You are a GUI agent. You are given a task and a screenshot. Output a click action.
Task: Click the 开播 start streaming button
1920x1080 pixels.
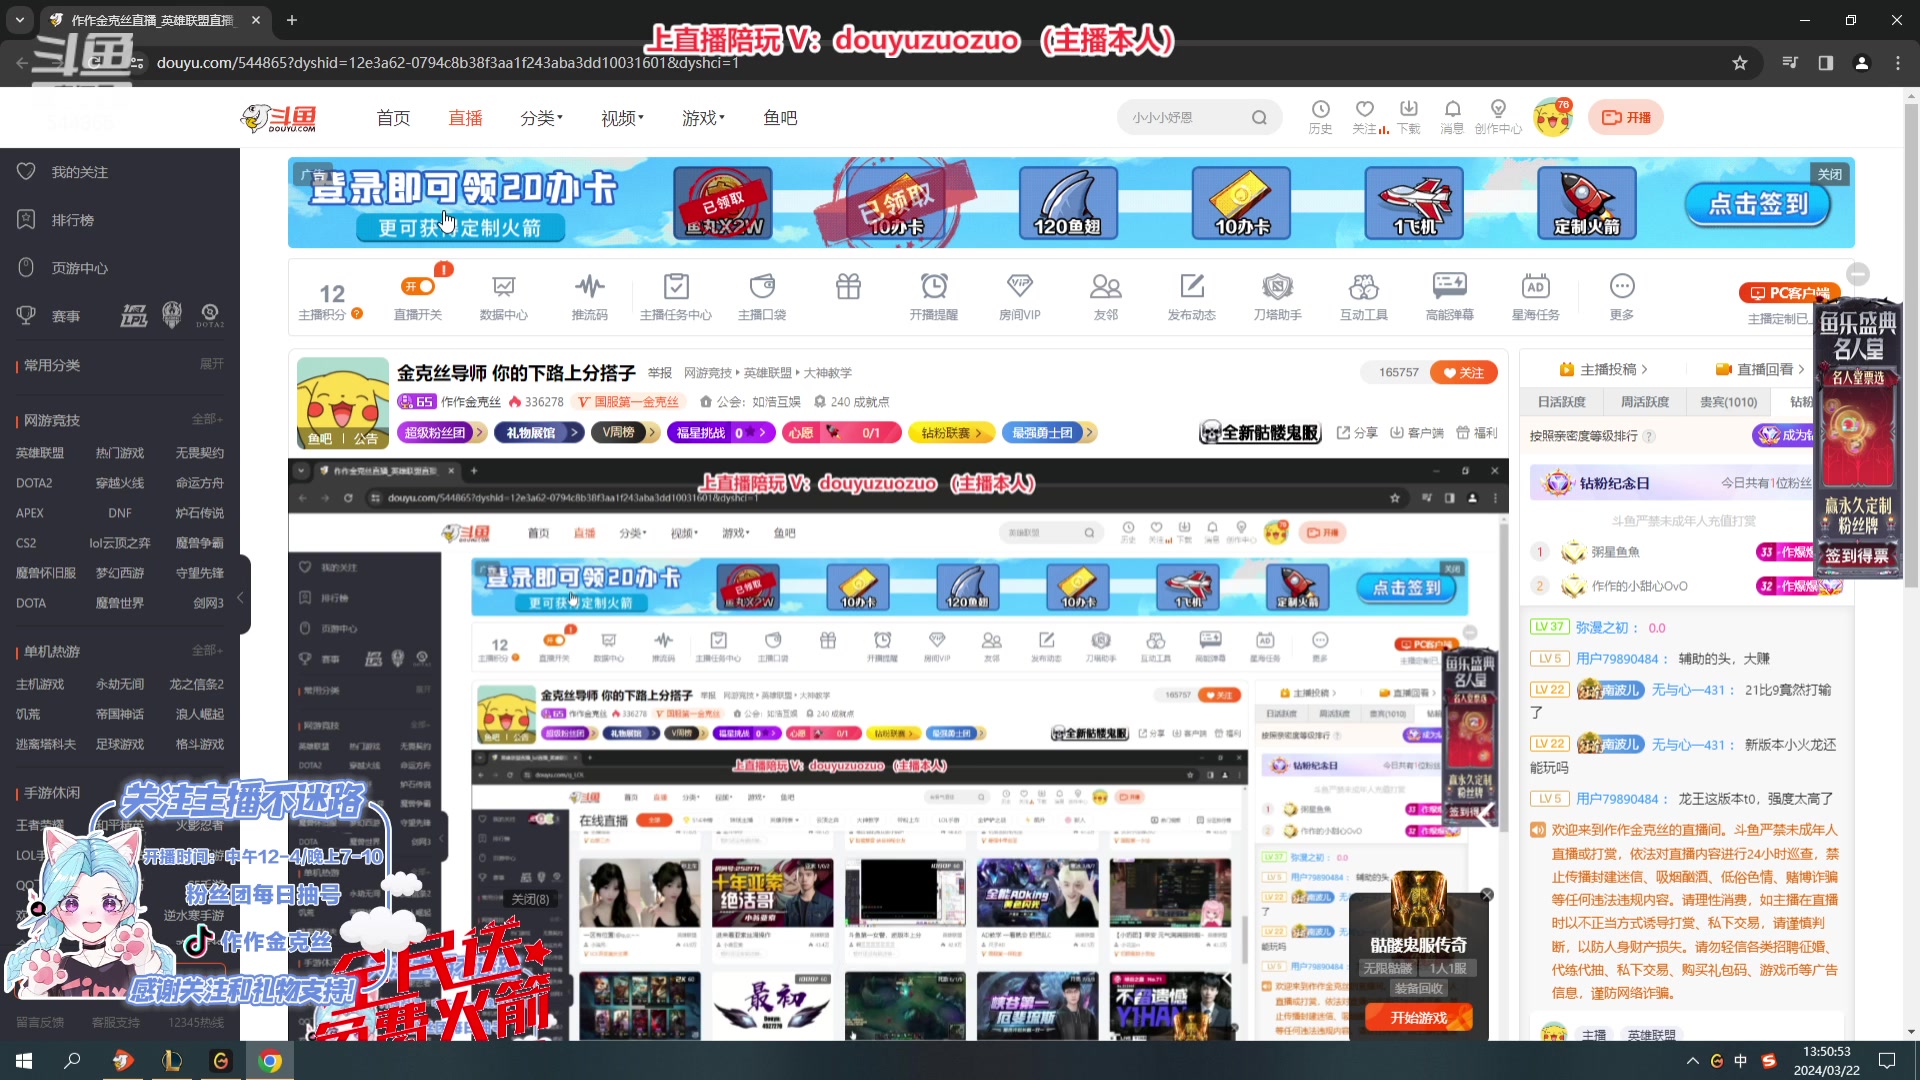(1626, 117)
